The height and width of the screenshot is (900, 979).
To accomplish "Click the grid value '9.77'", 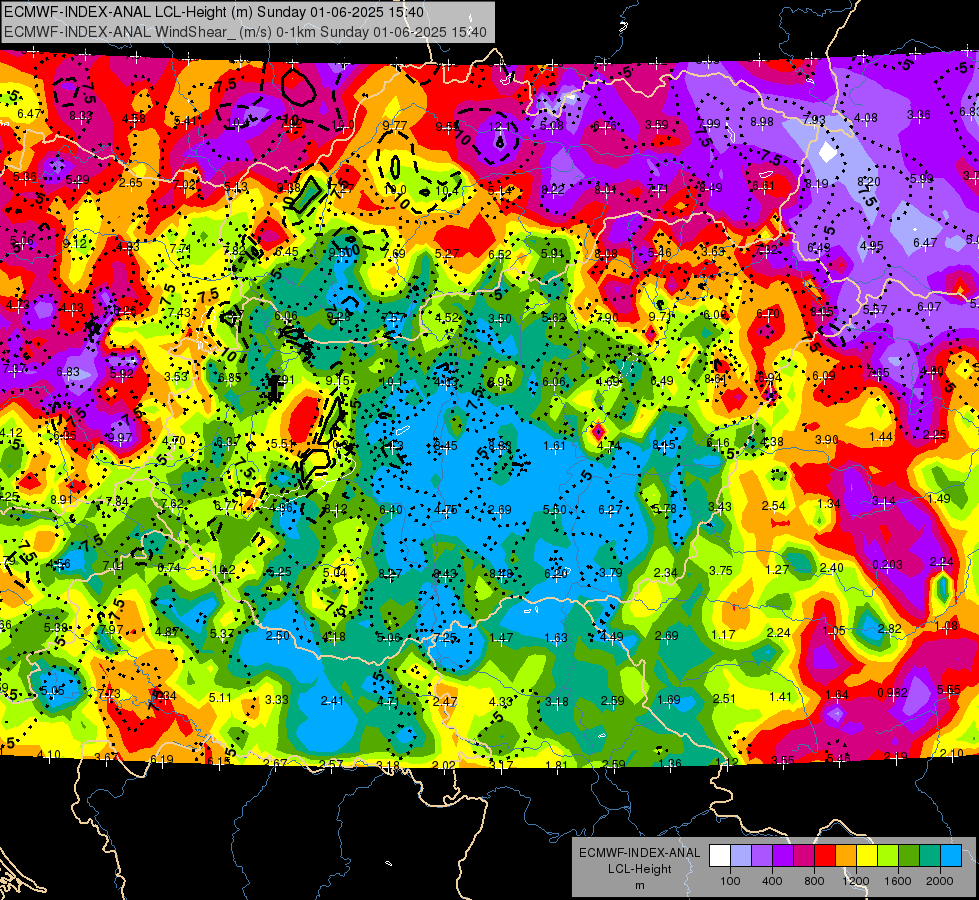I will [x=395, y=126].
